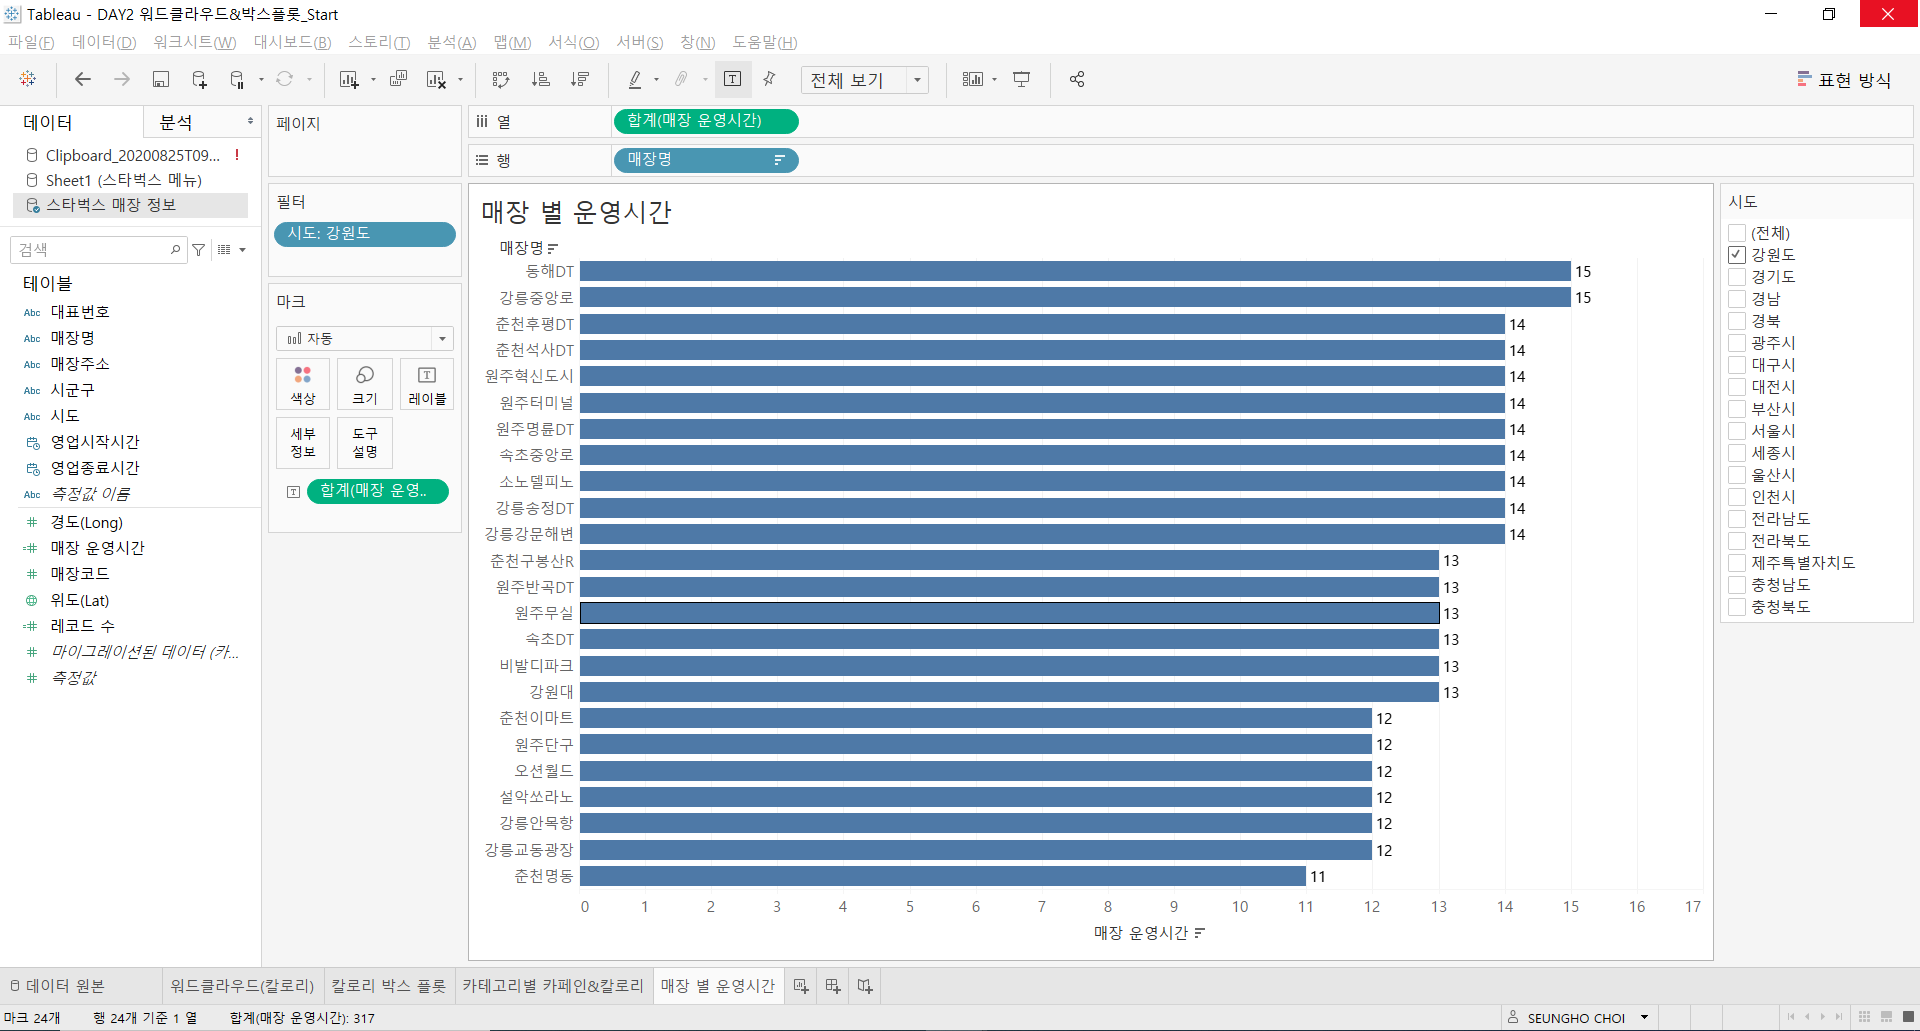Pause auto updates icon in toolbar
This screenshot has height=1031, width=1920.
click(x=237, y=79)
